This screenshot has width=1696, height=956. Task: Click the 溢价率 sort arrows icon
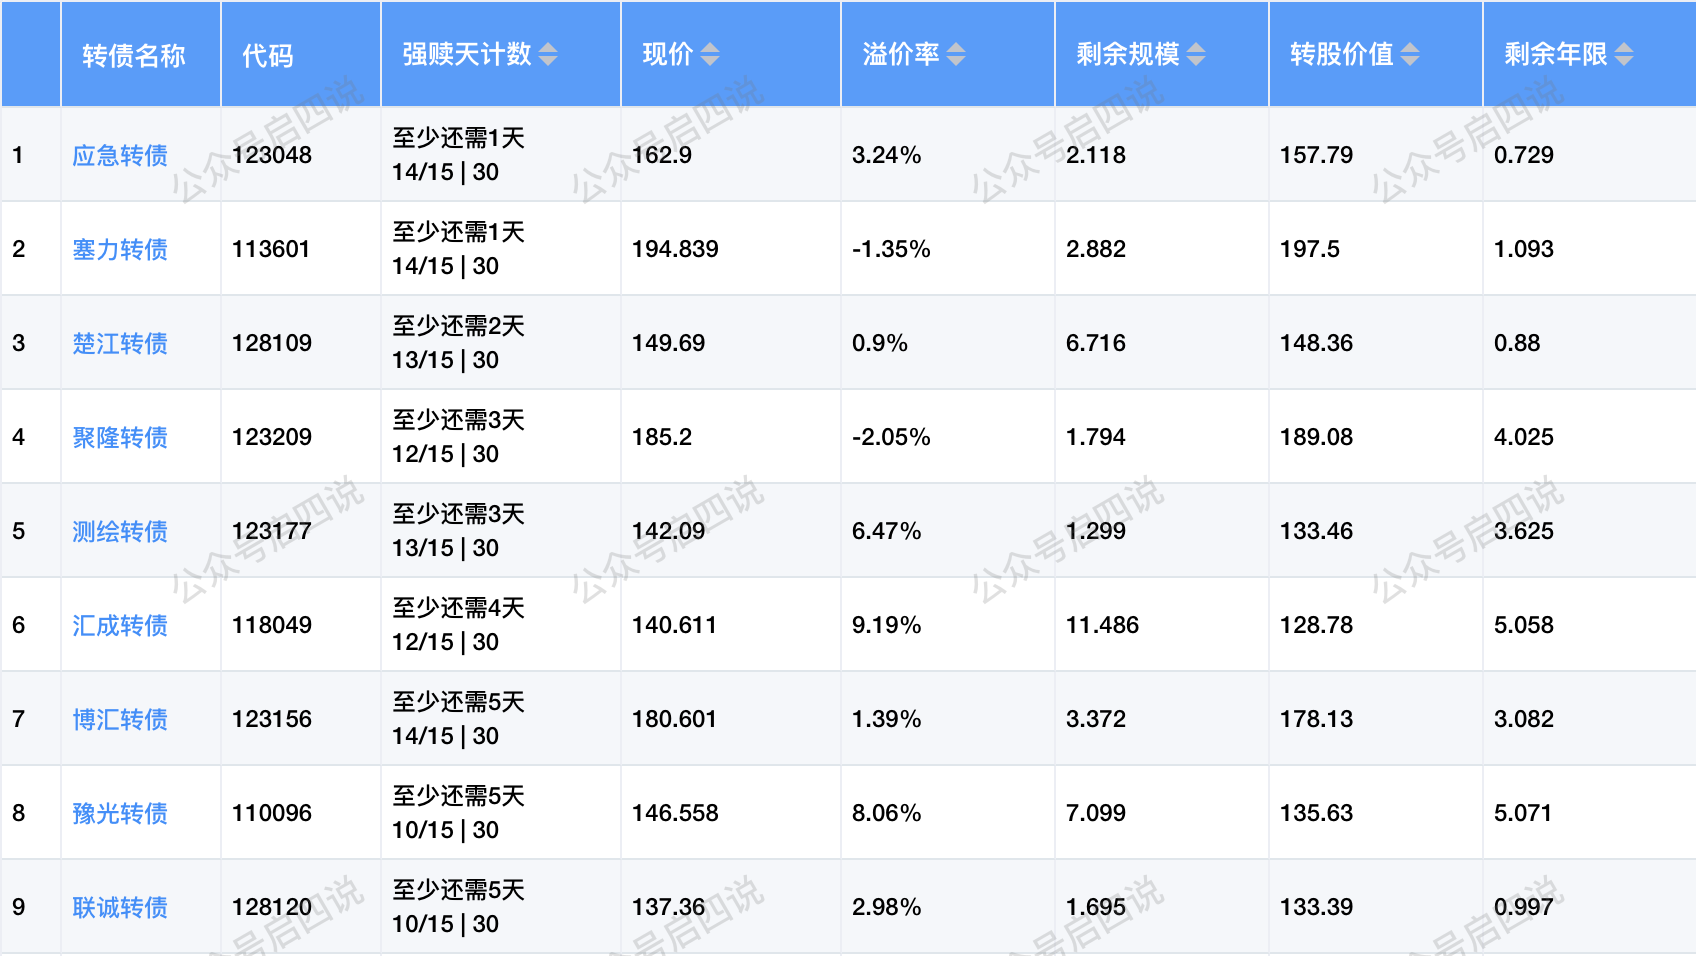(956, 54)
